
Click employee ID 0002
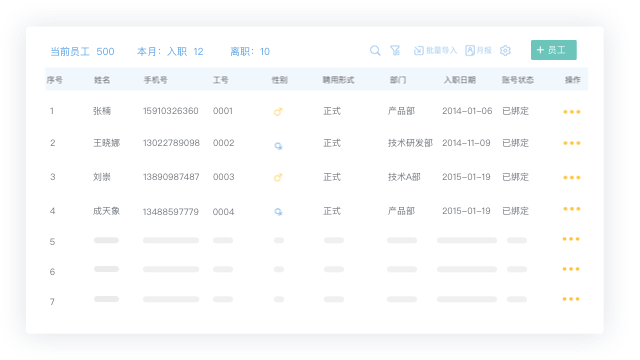(224, 143)
